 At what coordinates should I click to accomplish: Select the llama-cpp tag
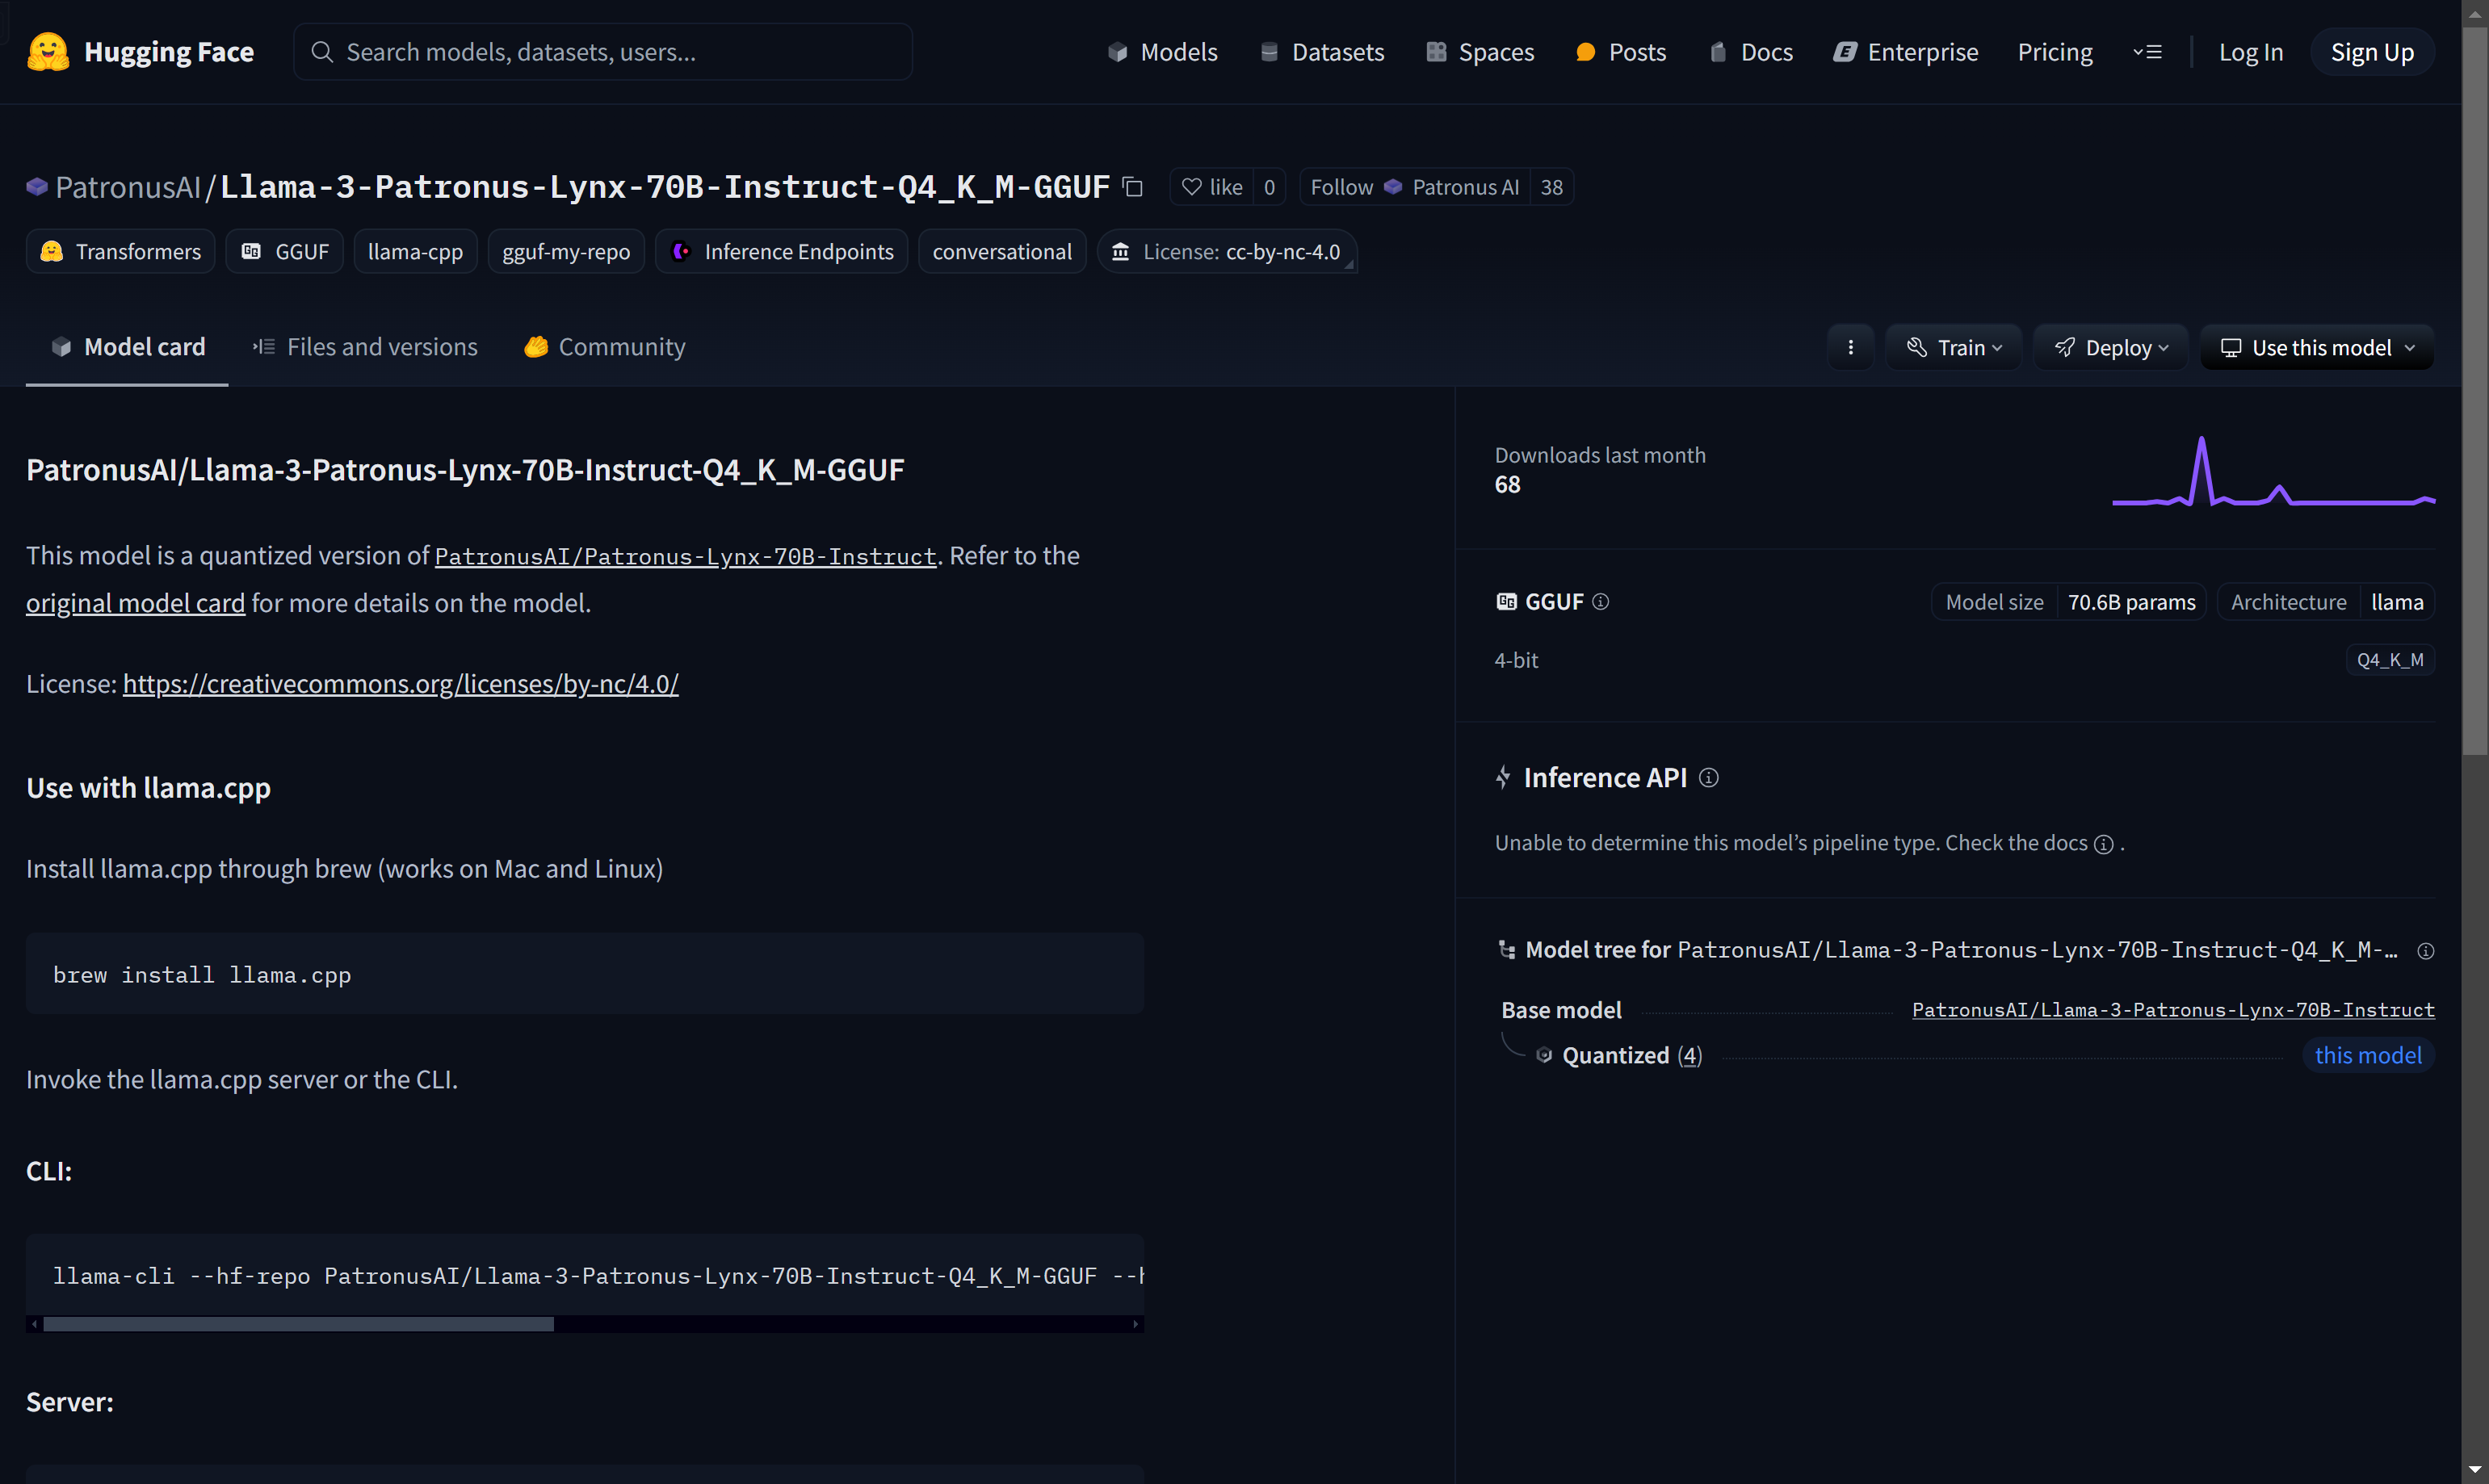[x=415, y=251]
